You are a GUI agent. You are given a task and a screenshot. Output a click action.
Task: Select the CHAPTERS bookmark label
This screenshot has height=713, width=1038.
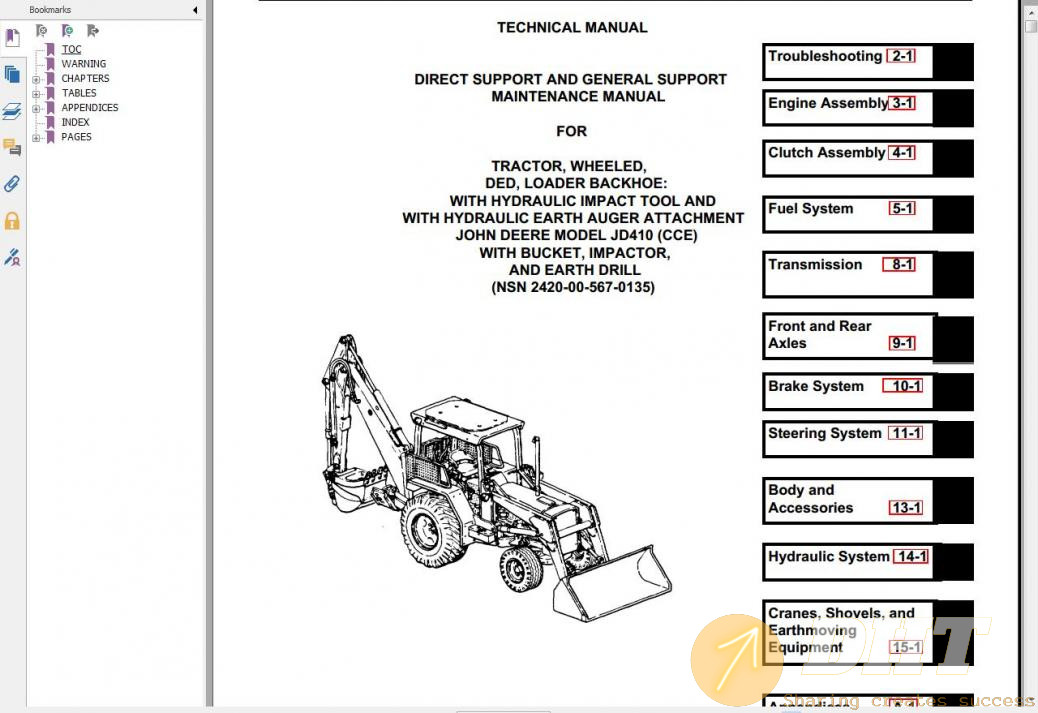click(85, 78)
